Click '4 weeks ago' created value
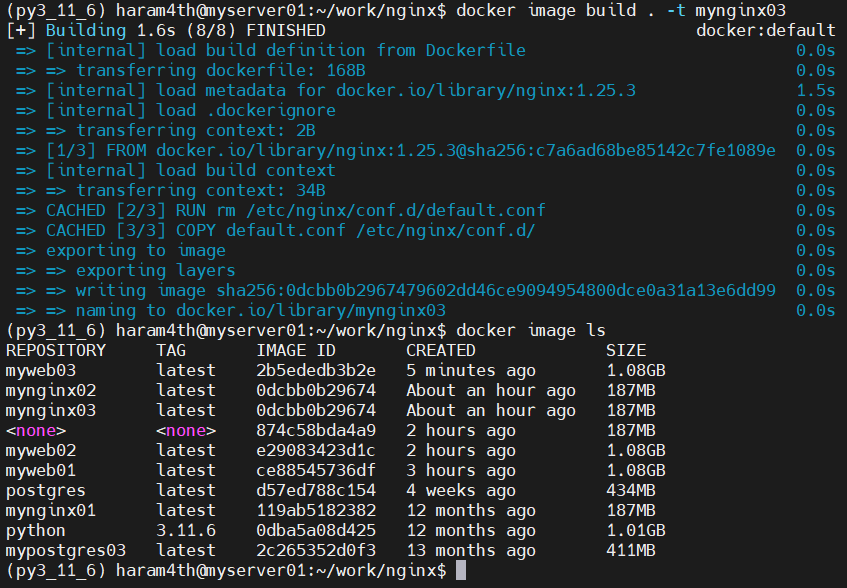This screenshot has height=588, width=847. pyautogui.click(x=461, y=490)
